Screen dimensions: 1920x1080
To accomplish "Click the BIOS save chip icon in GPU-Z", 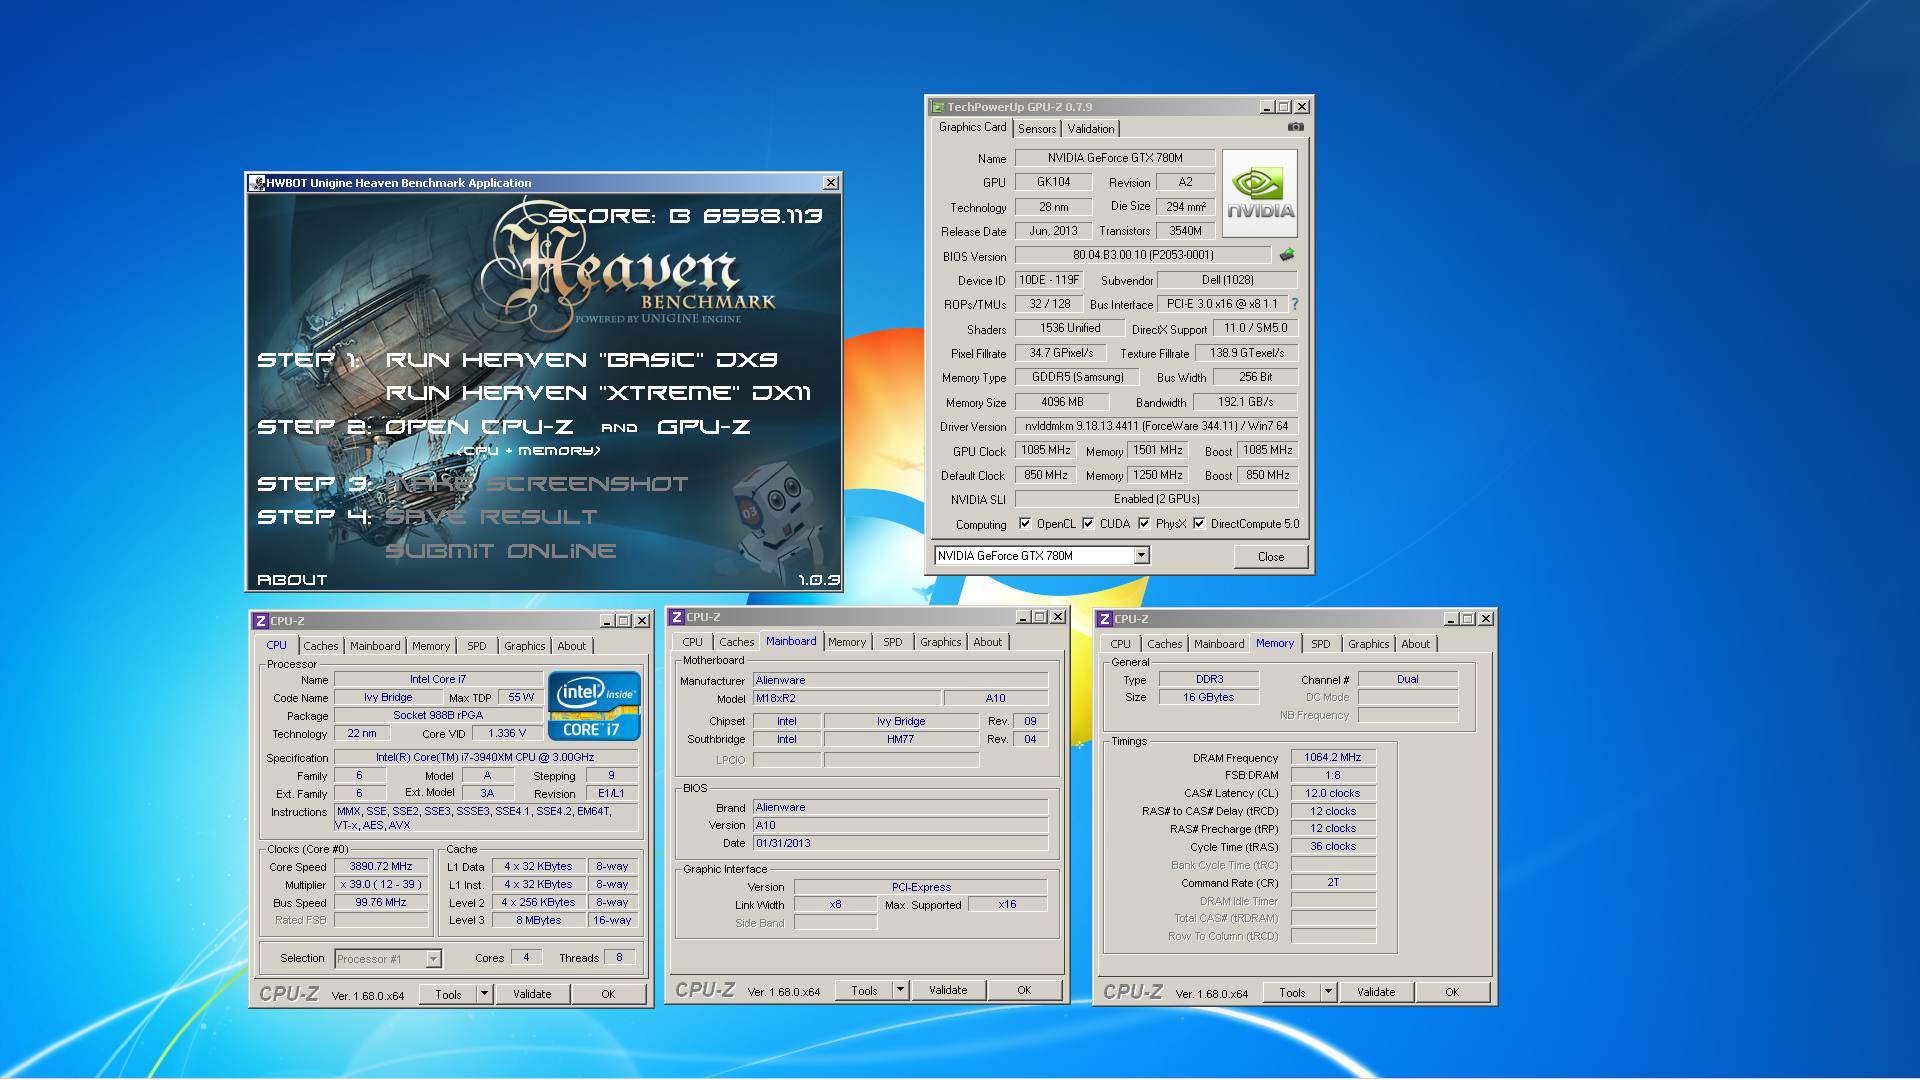I will coord(1287,255).
